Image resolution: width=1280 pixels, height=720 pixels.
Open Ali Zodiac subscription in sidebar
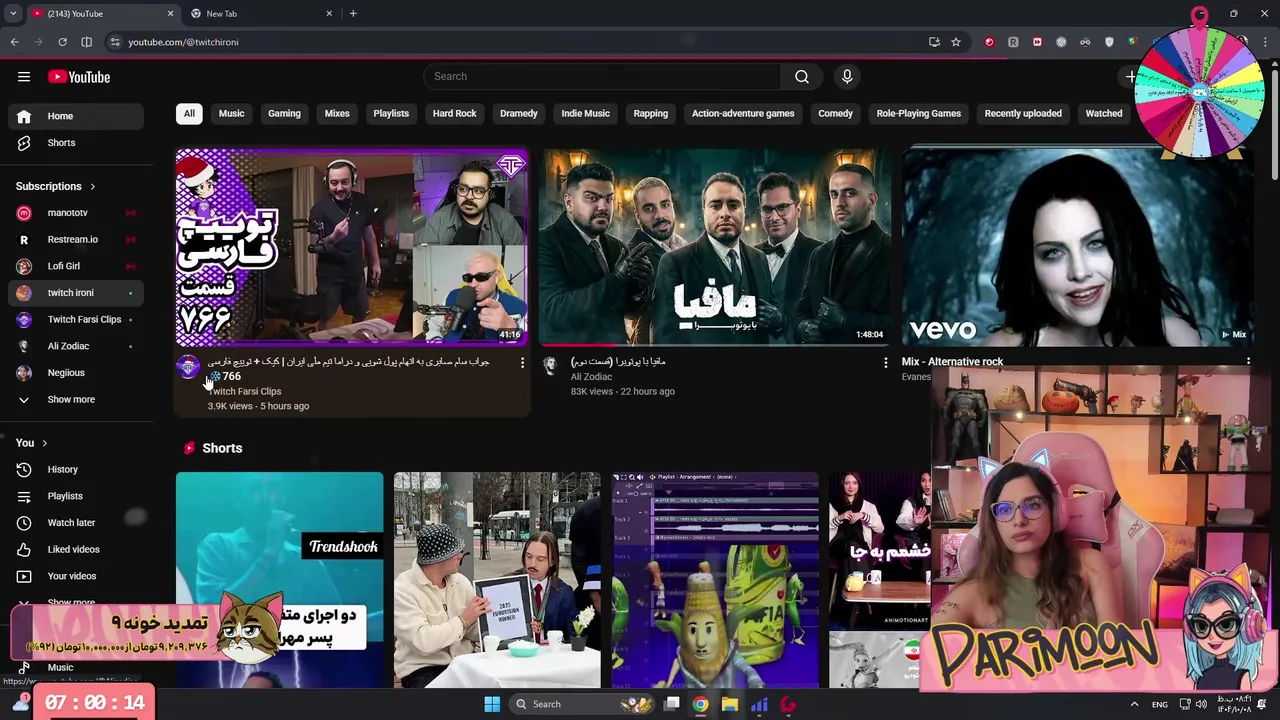[x=76, y=346]
